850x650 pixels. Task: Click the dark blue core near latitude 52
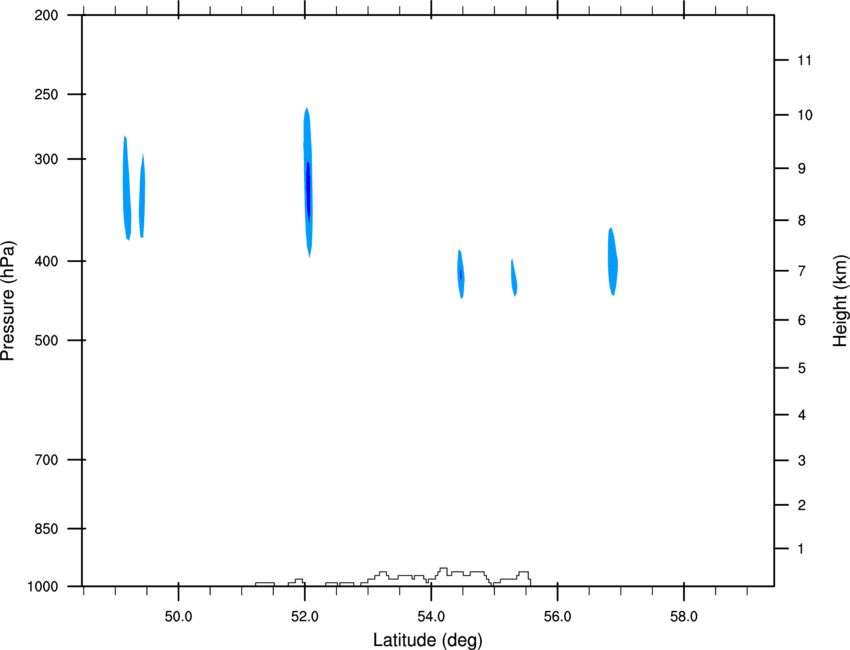point(308,191)
